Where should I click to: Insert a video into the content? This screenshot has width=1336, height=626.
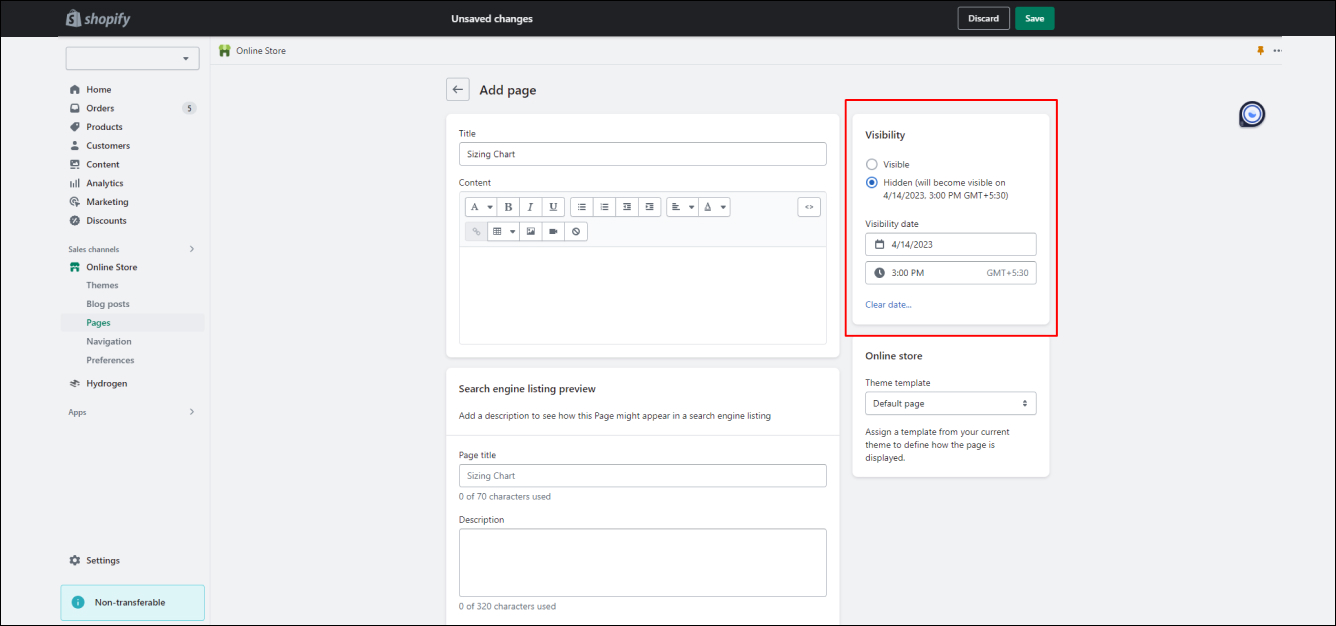(x=553, y=231)
